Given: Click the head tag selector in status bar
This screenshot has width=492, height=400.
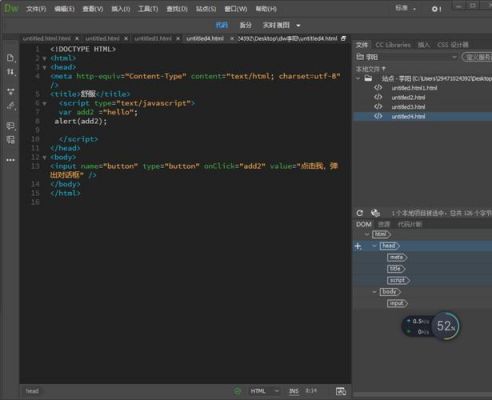Looking at the screenshot, I should point(32,391).
